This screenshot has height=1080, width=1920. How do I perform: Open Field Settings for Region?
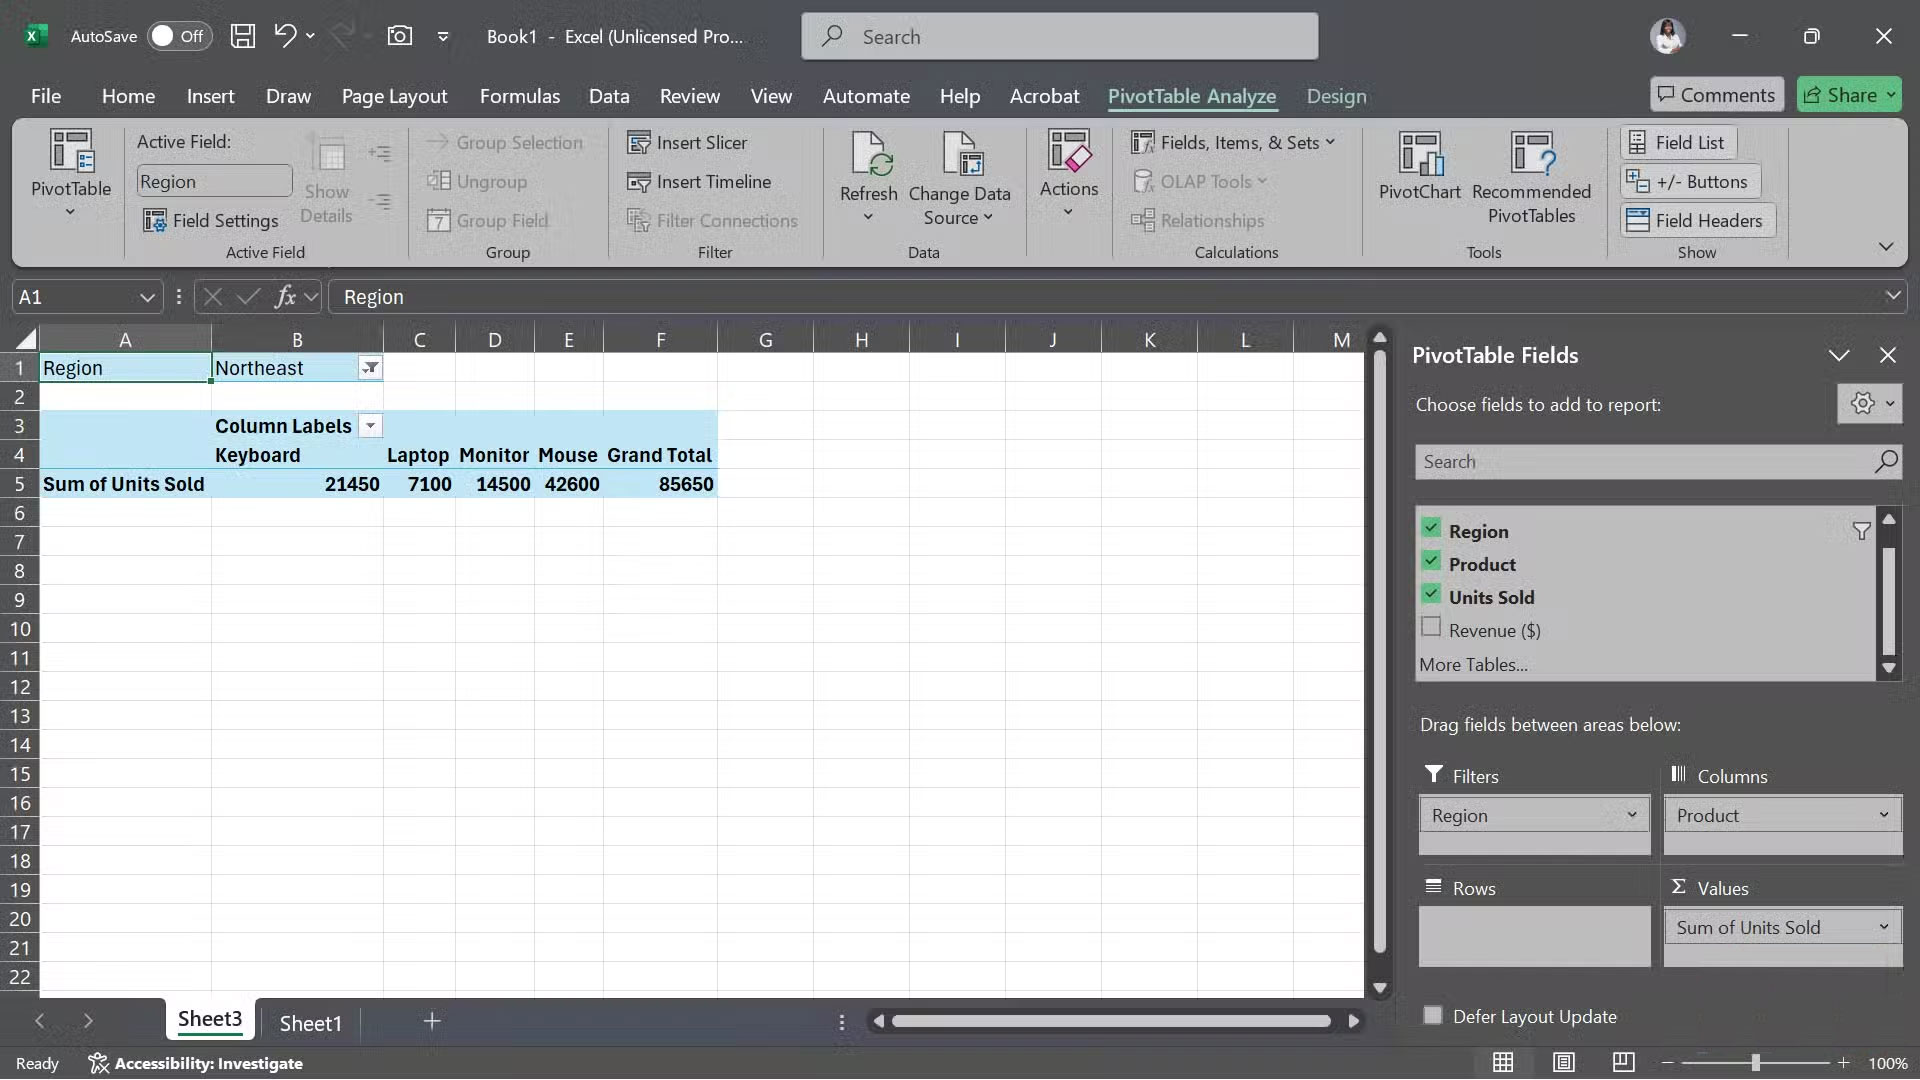[x=211, y=220]
